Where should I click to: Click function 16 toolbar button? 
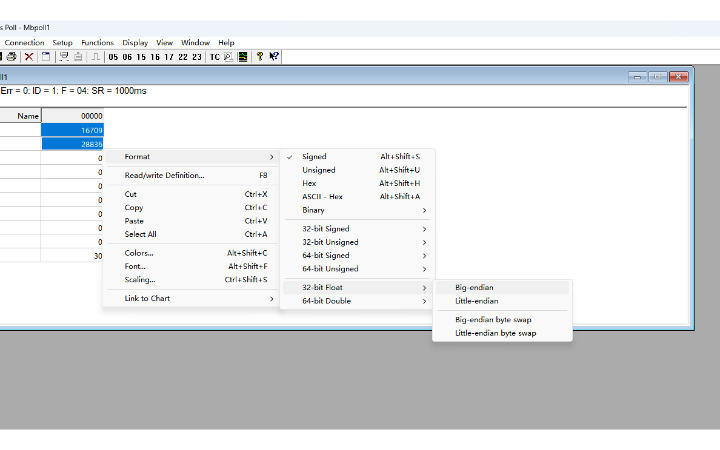coord(155,57)
